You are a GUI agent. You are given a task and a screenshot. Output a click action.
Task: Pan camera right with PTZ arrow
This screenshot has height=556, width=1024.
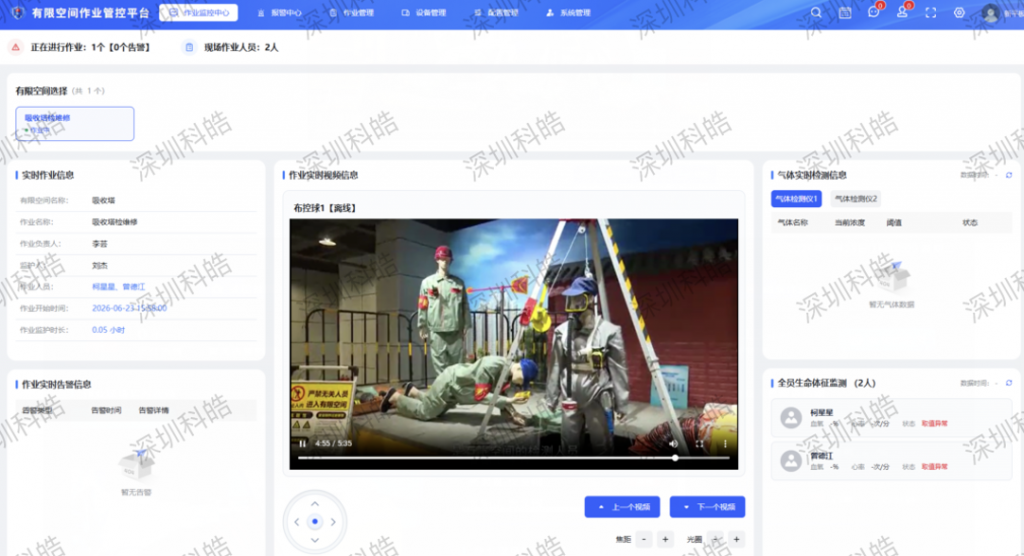(x=333, y=521)
